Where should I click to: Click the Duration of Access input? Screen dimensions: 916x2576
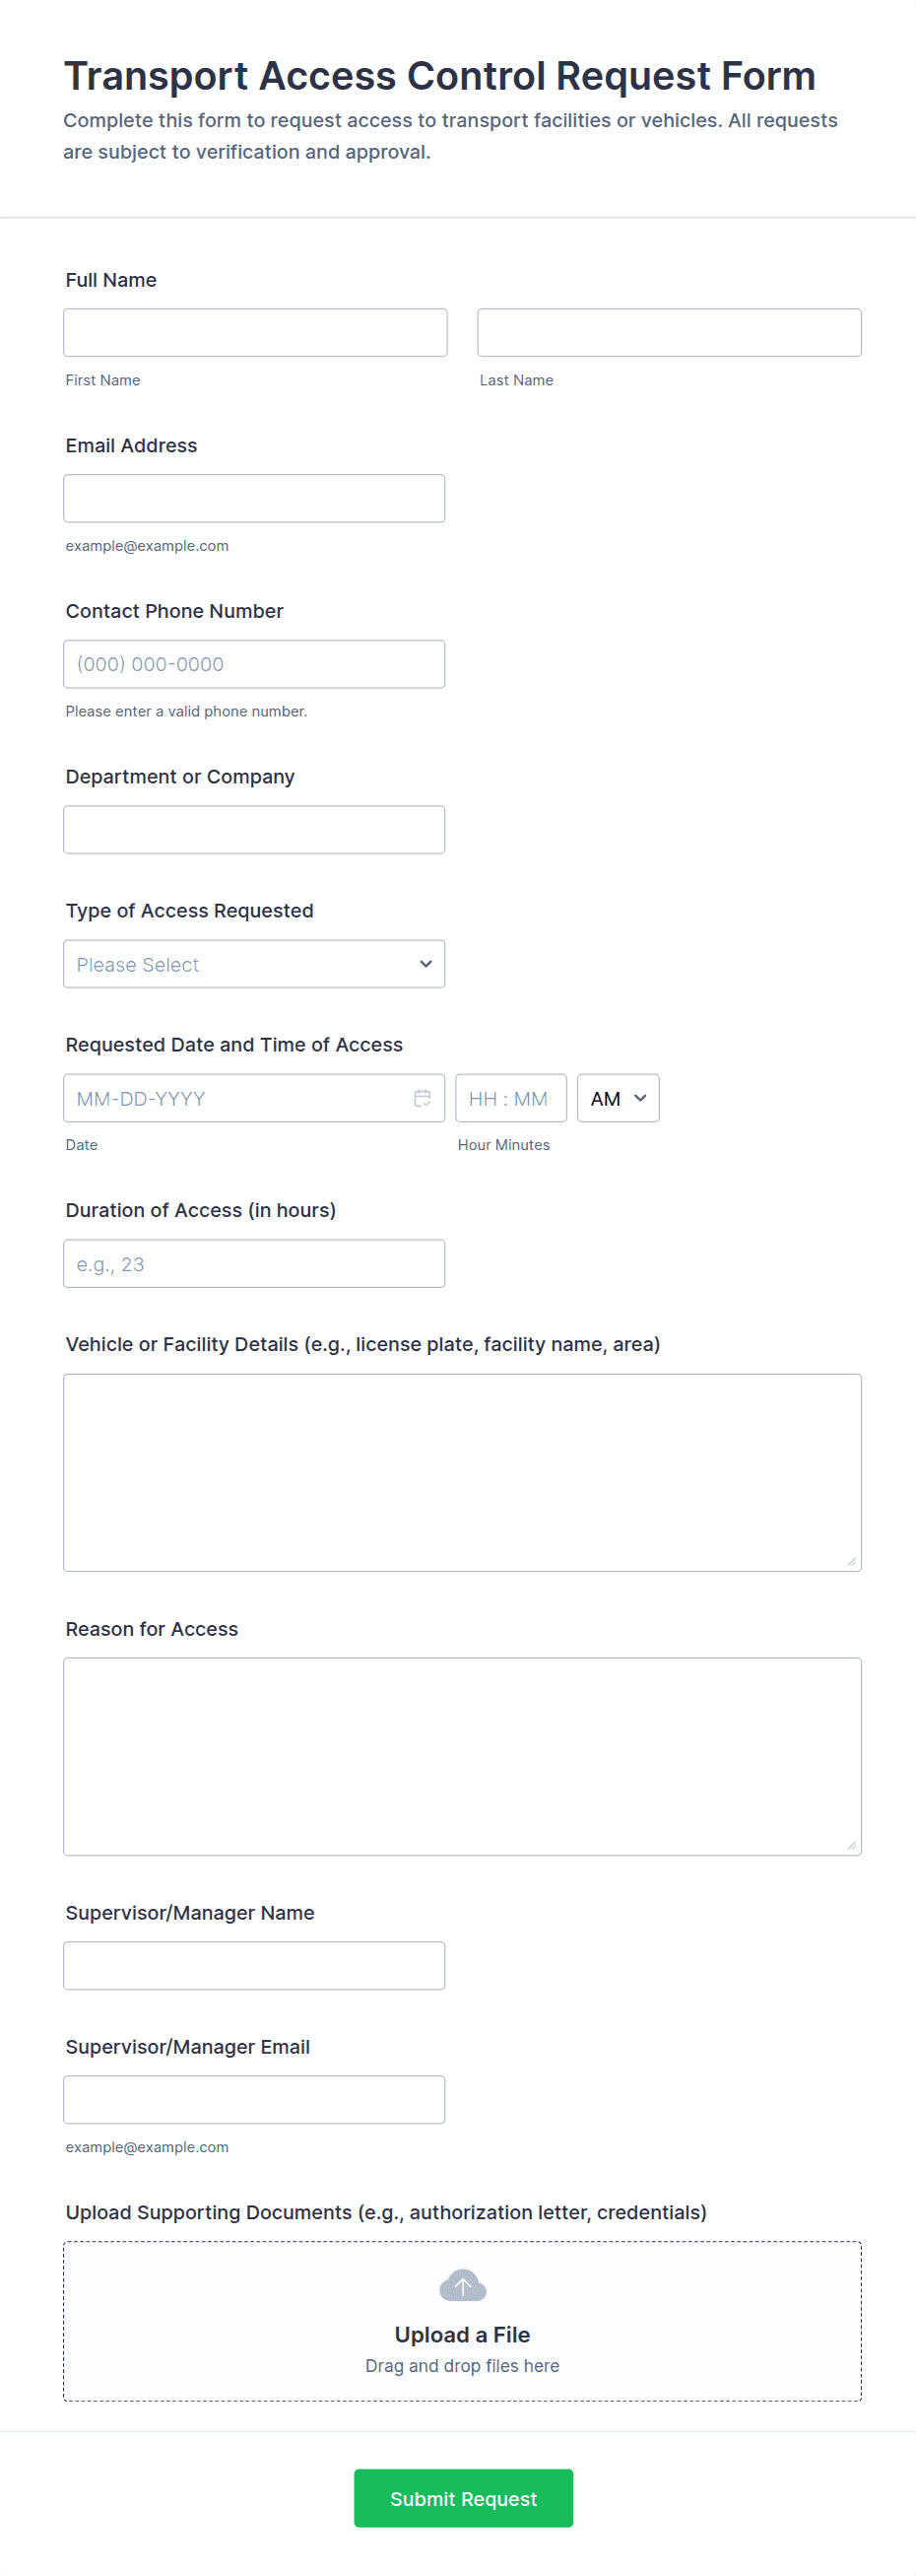[254, 1264]
